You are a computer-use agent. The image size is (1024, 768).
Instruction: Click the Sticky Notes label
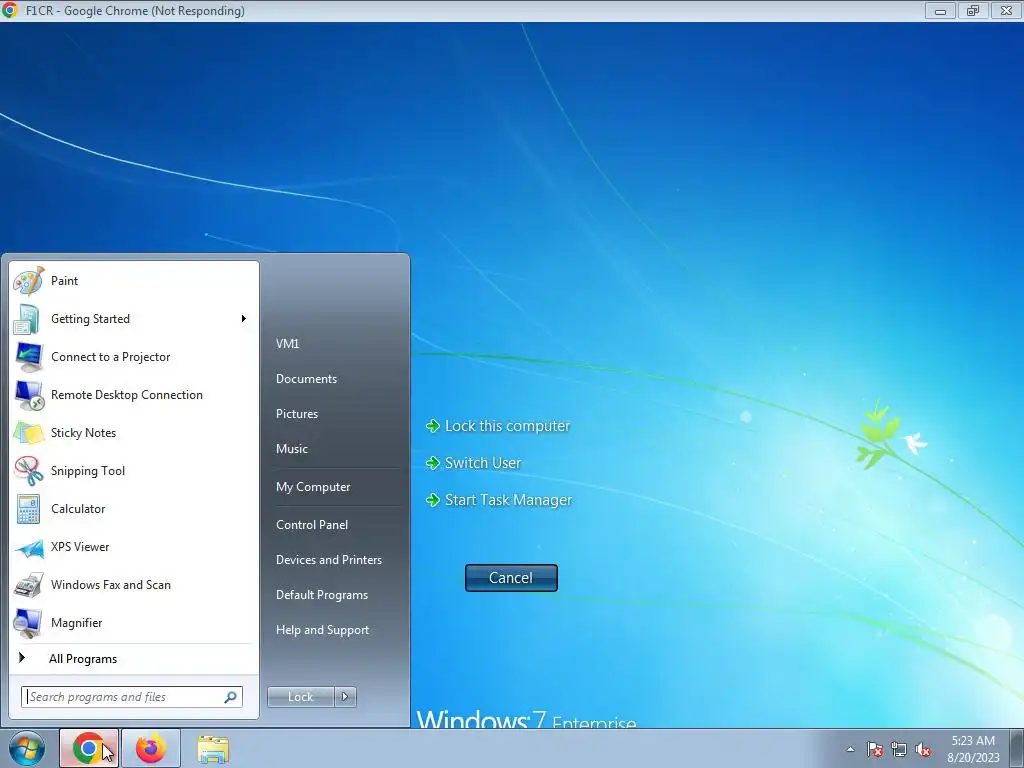point(83,433)
